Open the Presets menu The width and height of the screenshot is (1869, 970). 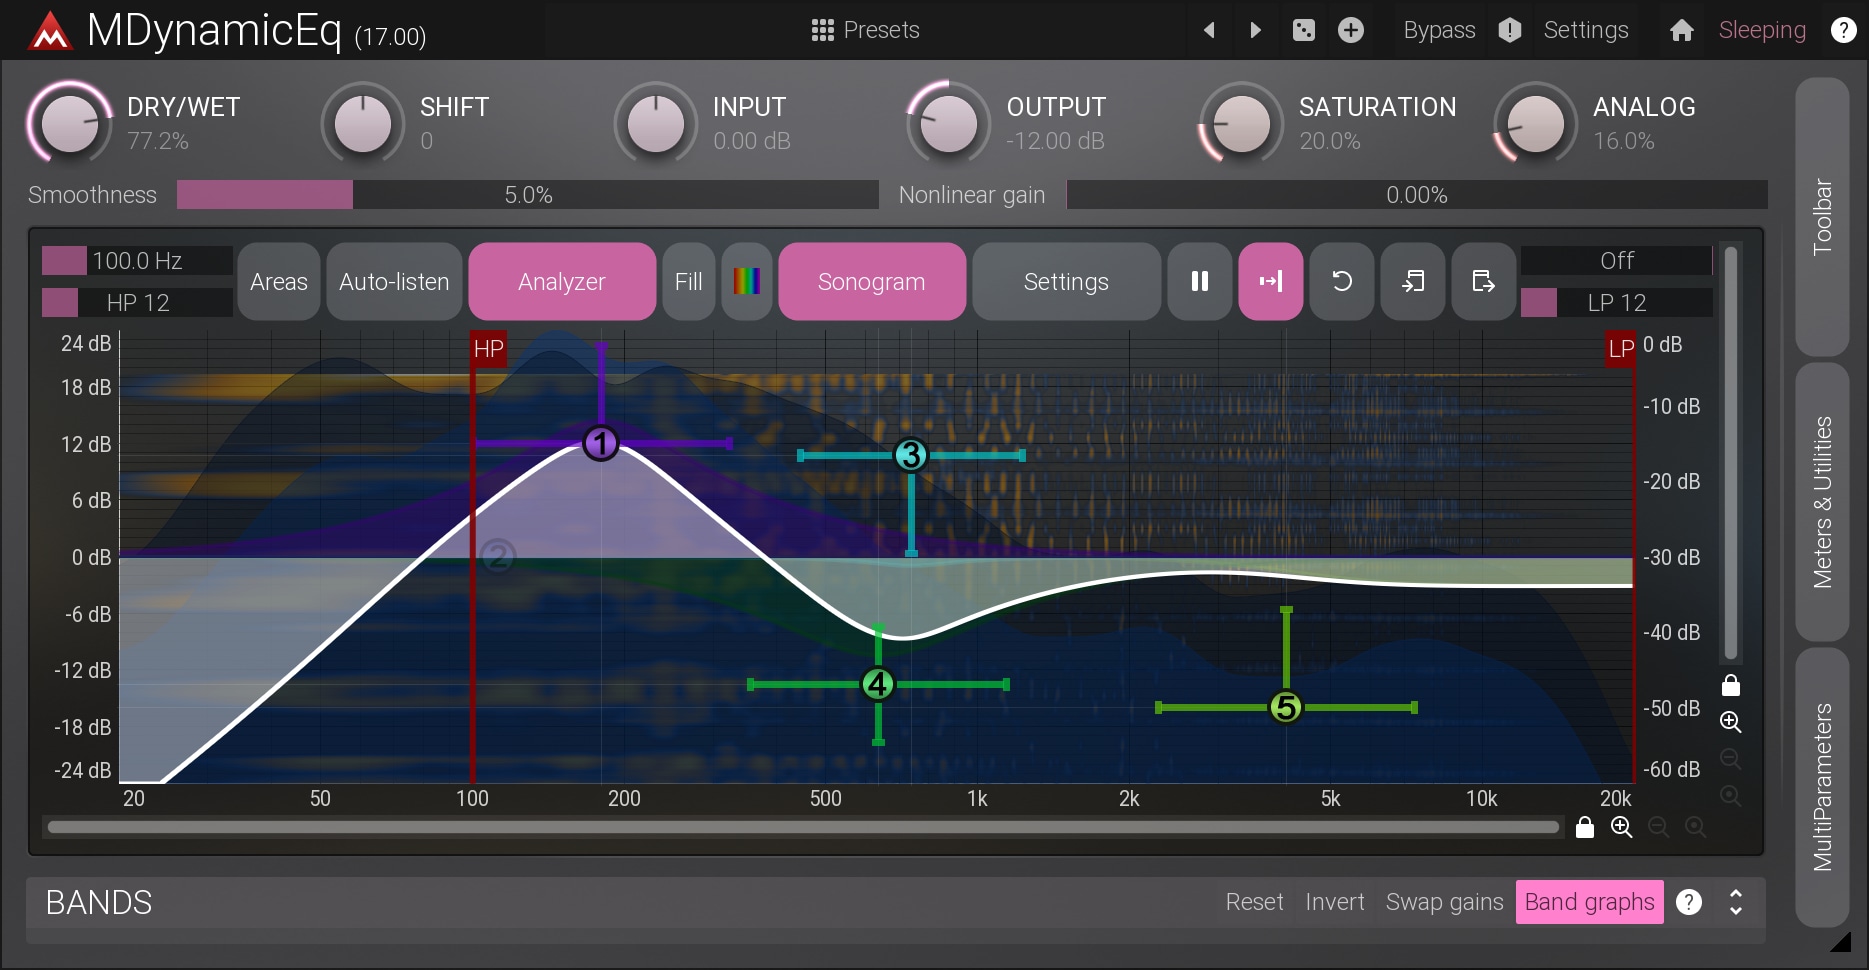pyautogui.click(x=865, y=30)
